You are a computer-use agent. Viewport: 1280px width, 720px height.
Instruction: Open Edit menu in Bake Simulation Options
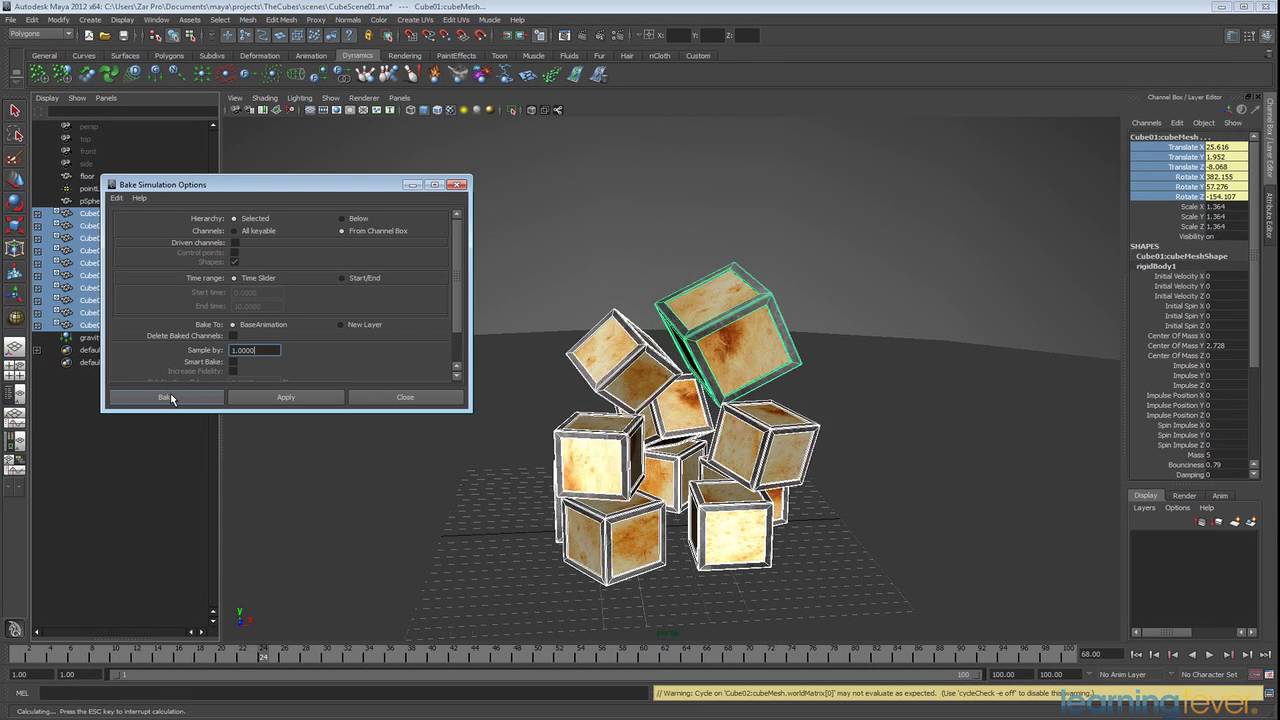[116, 198]
